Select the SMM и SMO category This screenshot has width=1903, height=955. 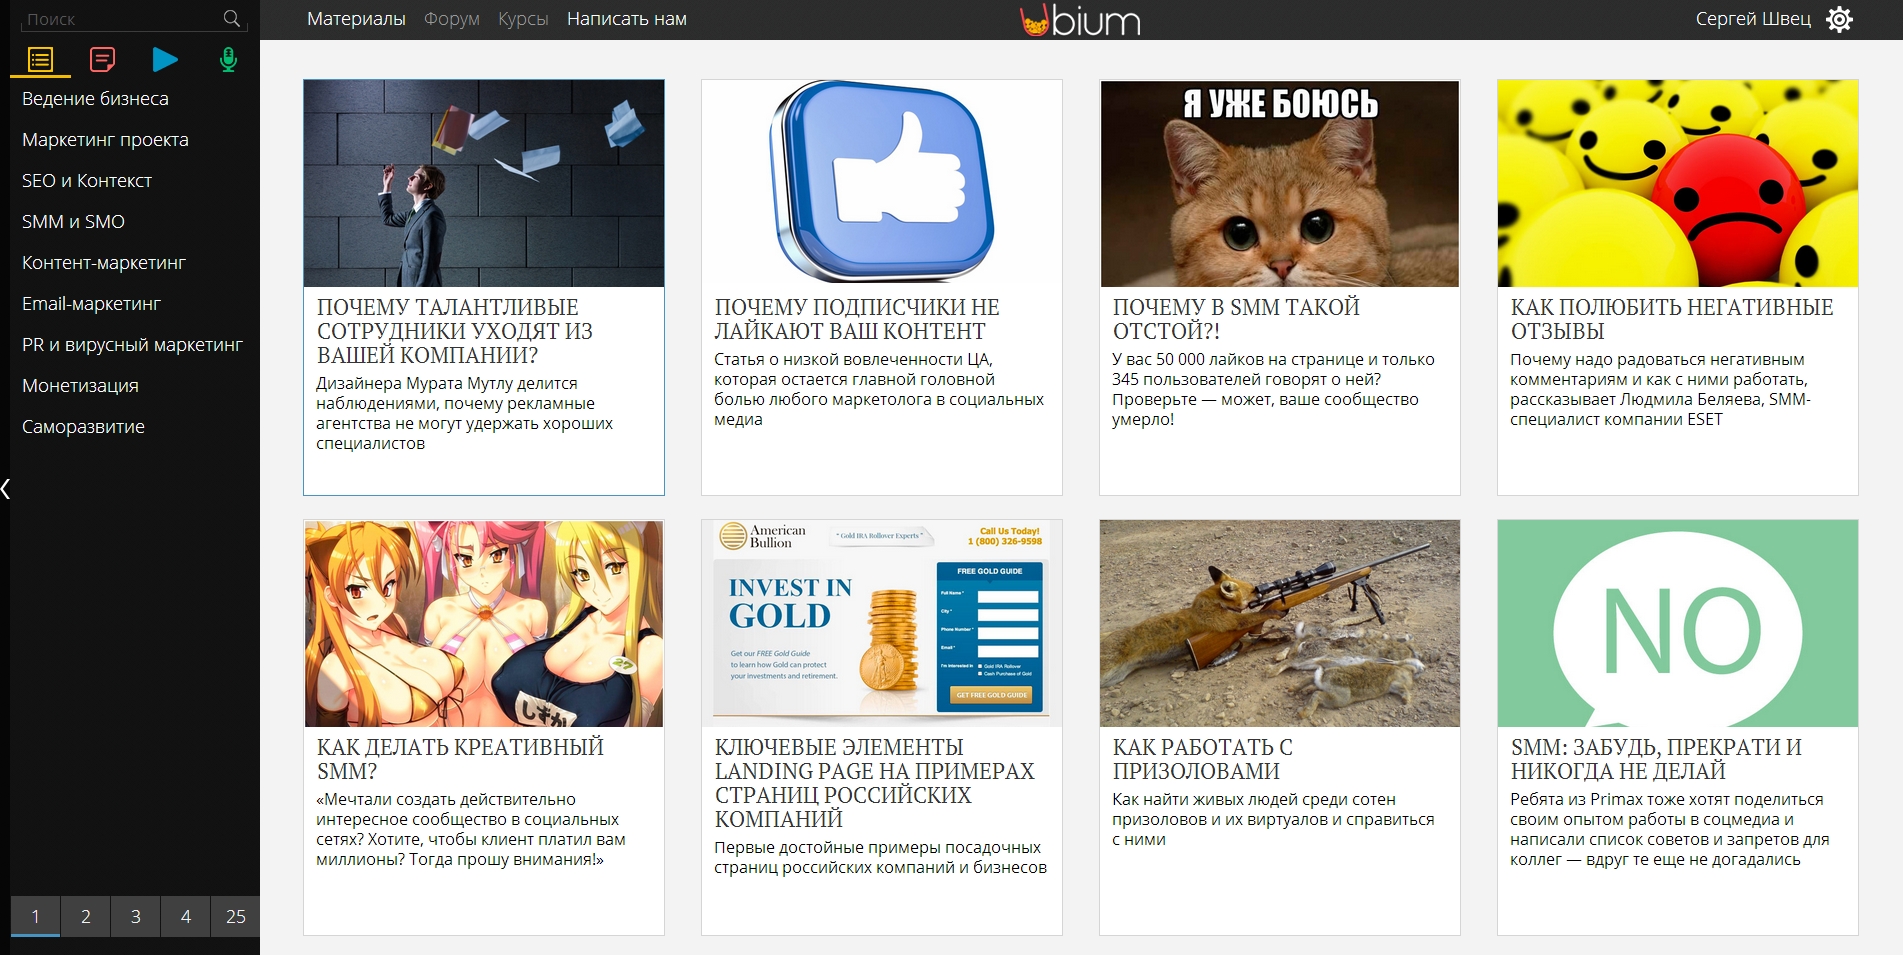[73, 222]
